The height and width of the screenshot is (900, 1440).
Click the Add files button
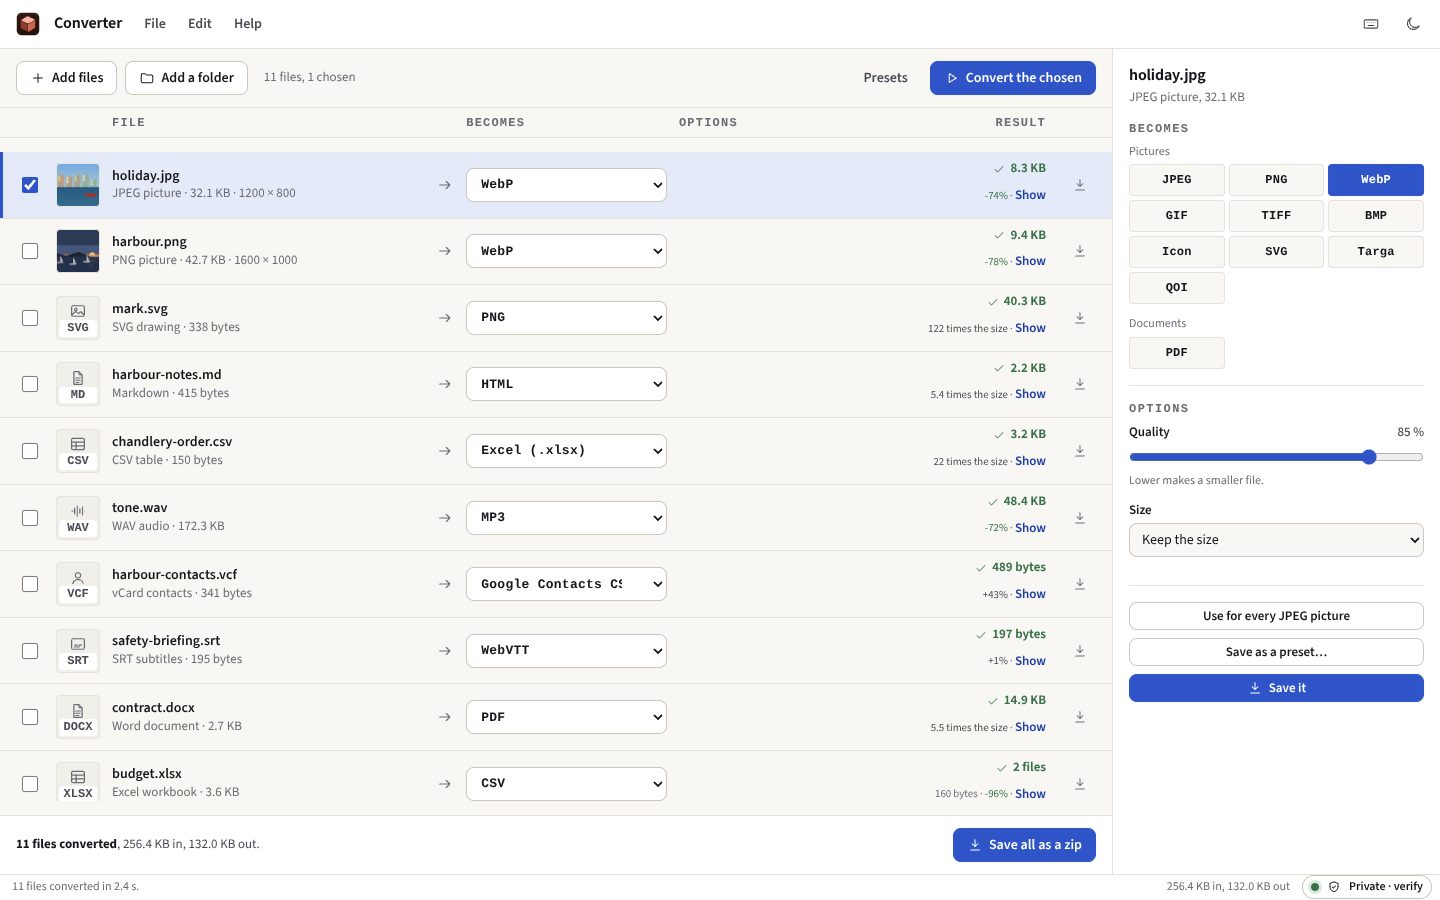coord(67,78)
